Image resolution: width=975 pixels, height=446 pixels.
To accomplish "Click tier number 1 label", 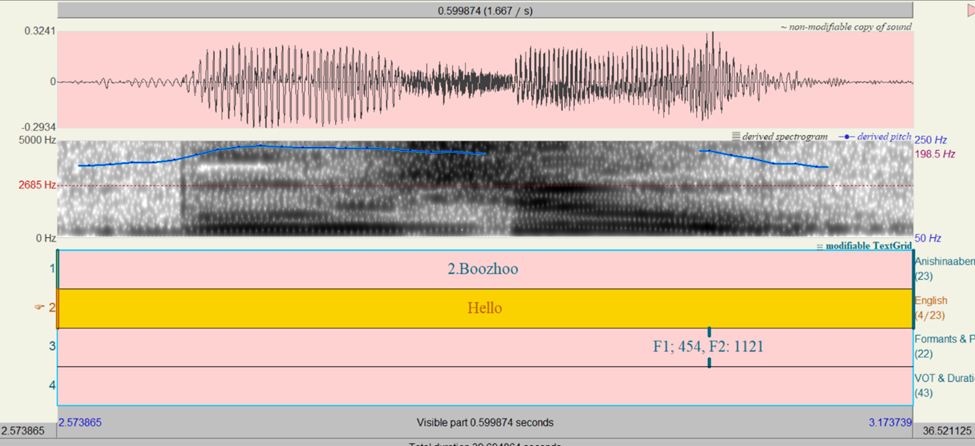I will [x=52, y=269].
